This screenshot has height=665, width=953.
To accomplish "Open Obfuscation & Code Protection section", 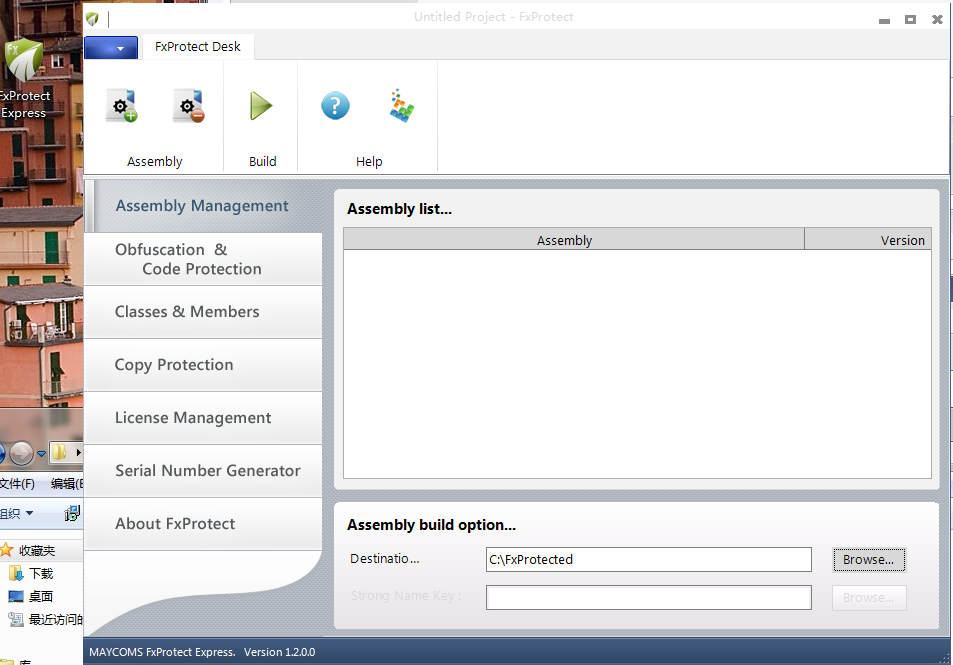I will (x=202, y=259).
